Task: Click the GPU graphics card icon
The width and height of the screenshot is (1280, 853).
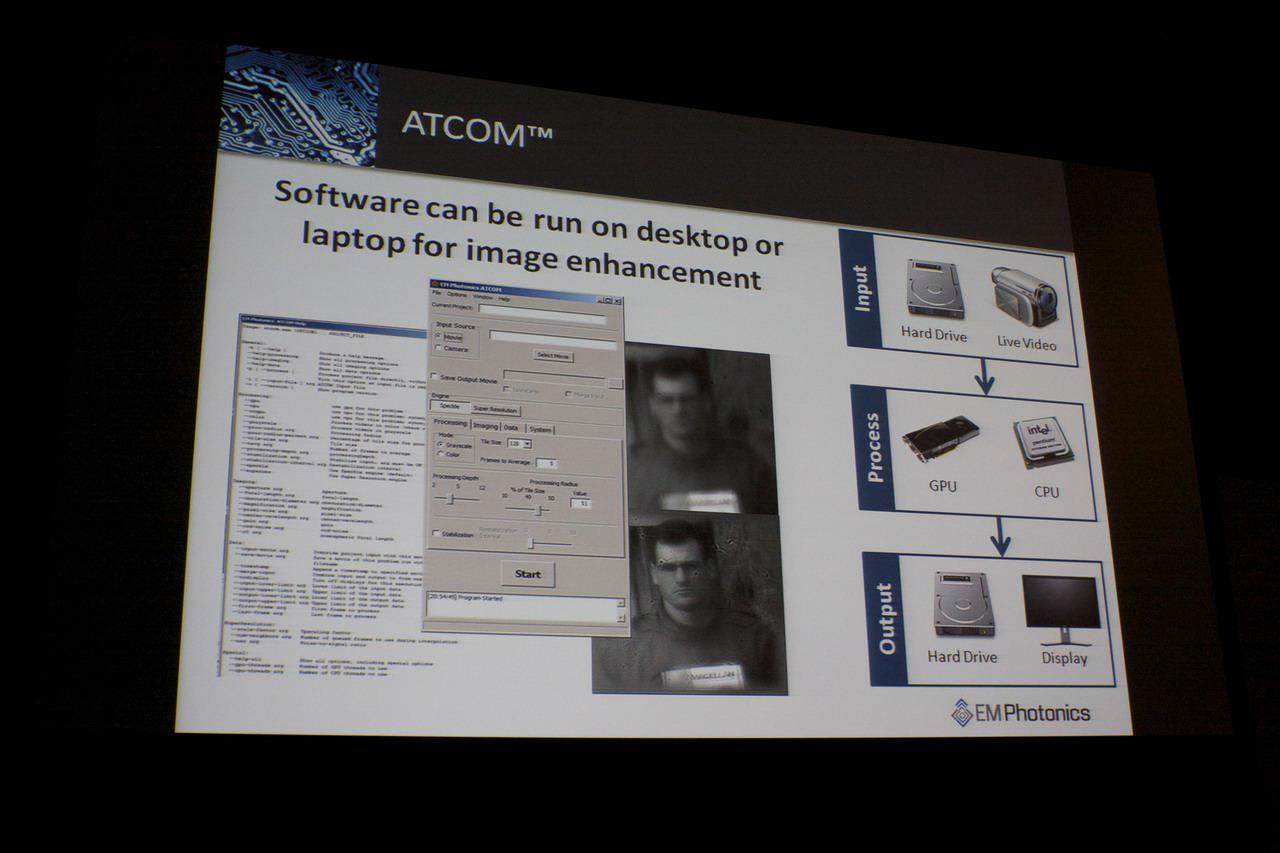Action: pyautogui.click(x=941, y=442)
